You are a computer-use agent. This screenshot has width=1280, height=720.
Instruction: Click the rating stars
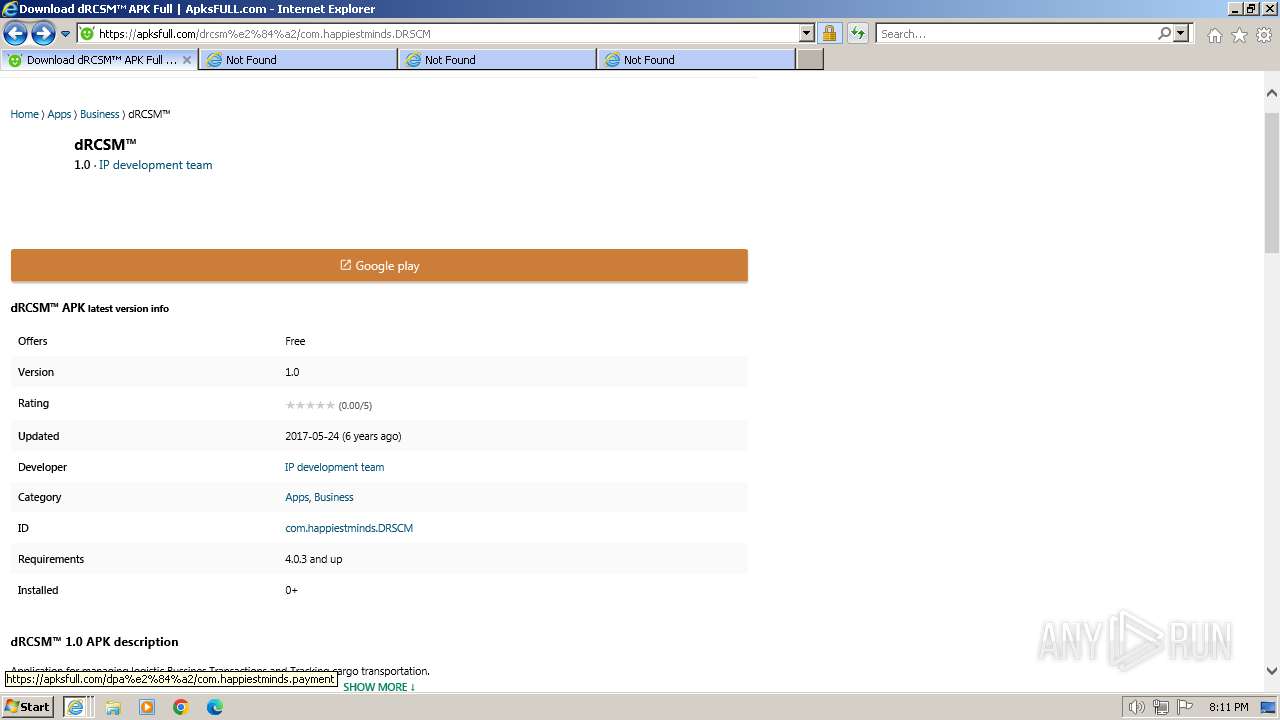310,405
